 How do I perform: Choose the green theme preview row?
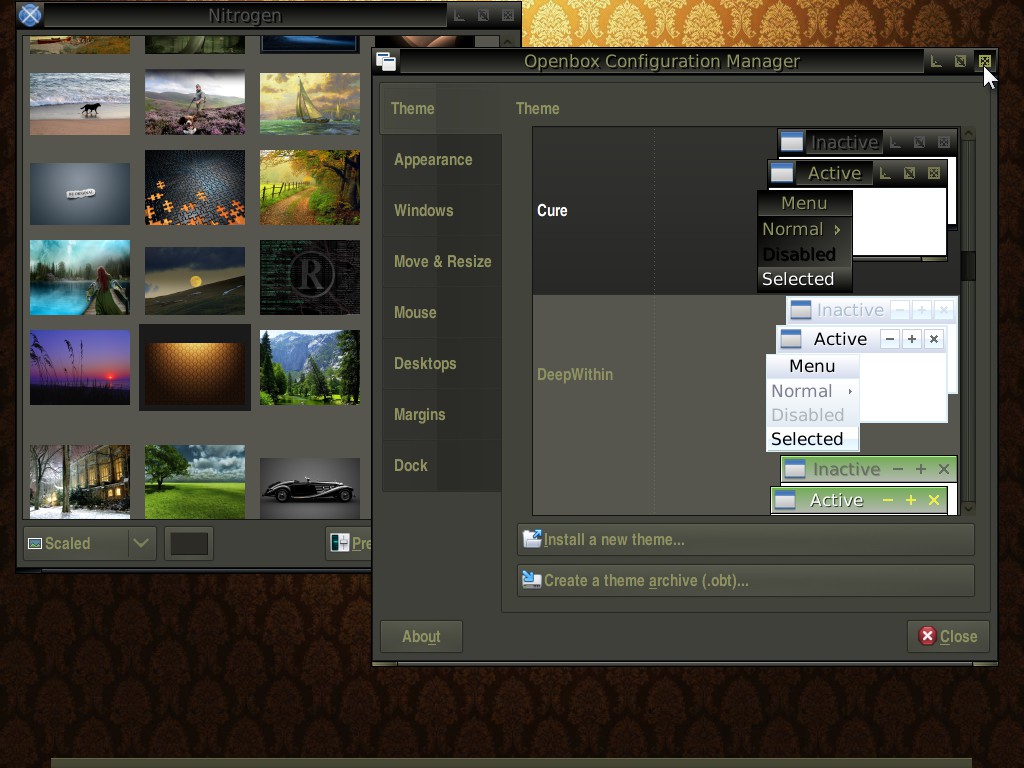(746, 486)
